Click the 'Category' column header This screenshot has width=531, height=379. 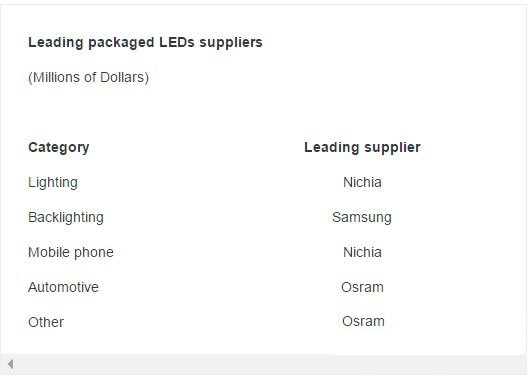(x=59, y=148)
